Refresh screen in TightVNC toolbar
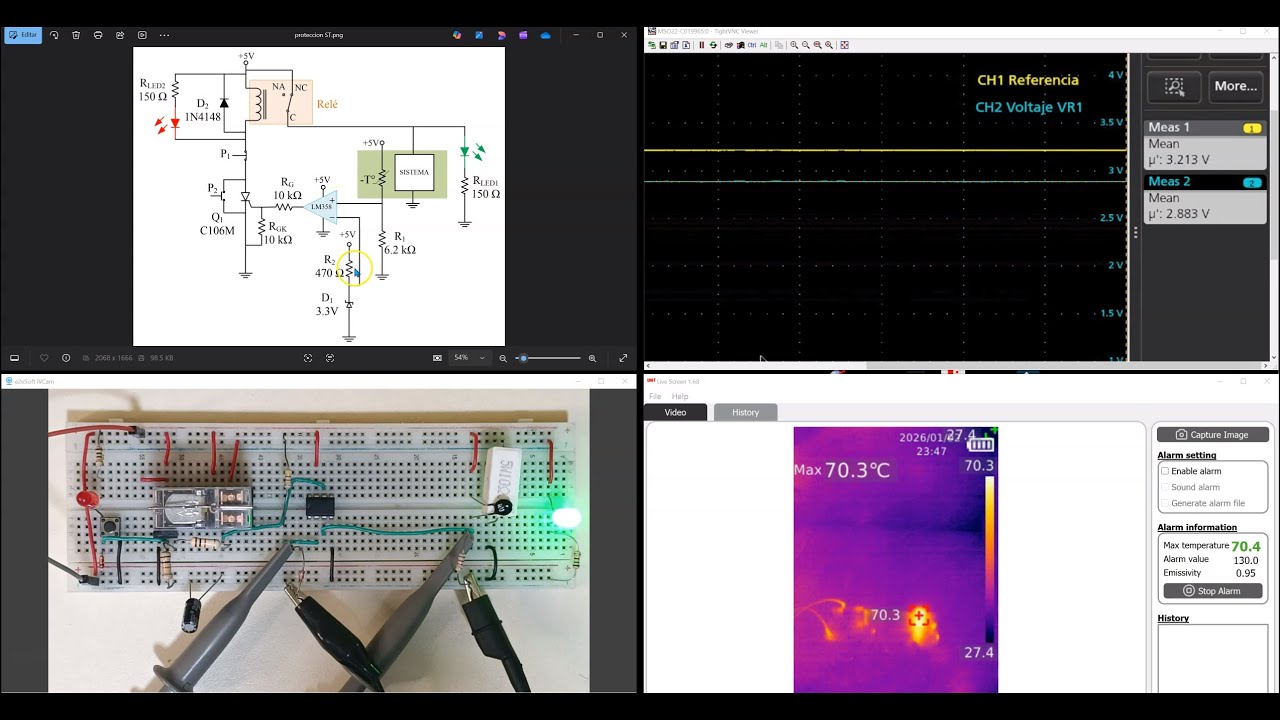Screen dimensions: 1280x720 pyautogui.click(x=712, y=45)
